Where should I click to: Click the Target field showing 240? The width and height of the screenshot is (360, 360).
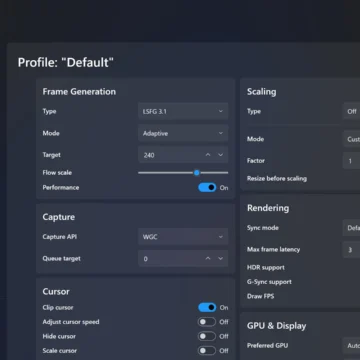coord(183,155)
